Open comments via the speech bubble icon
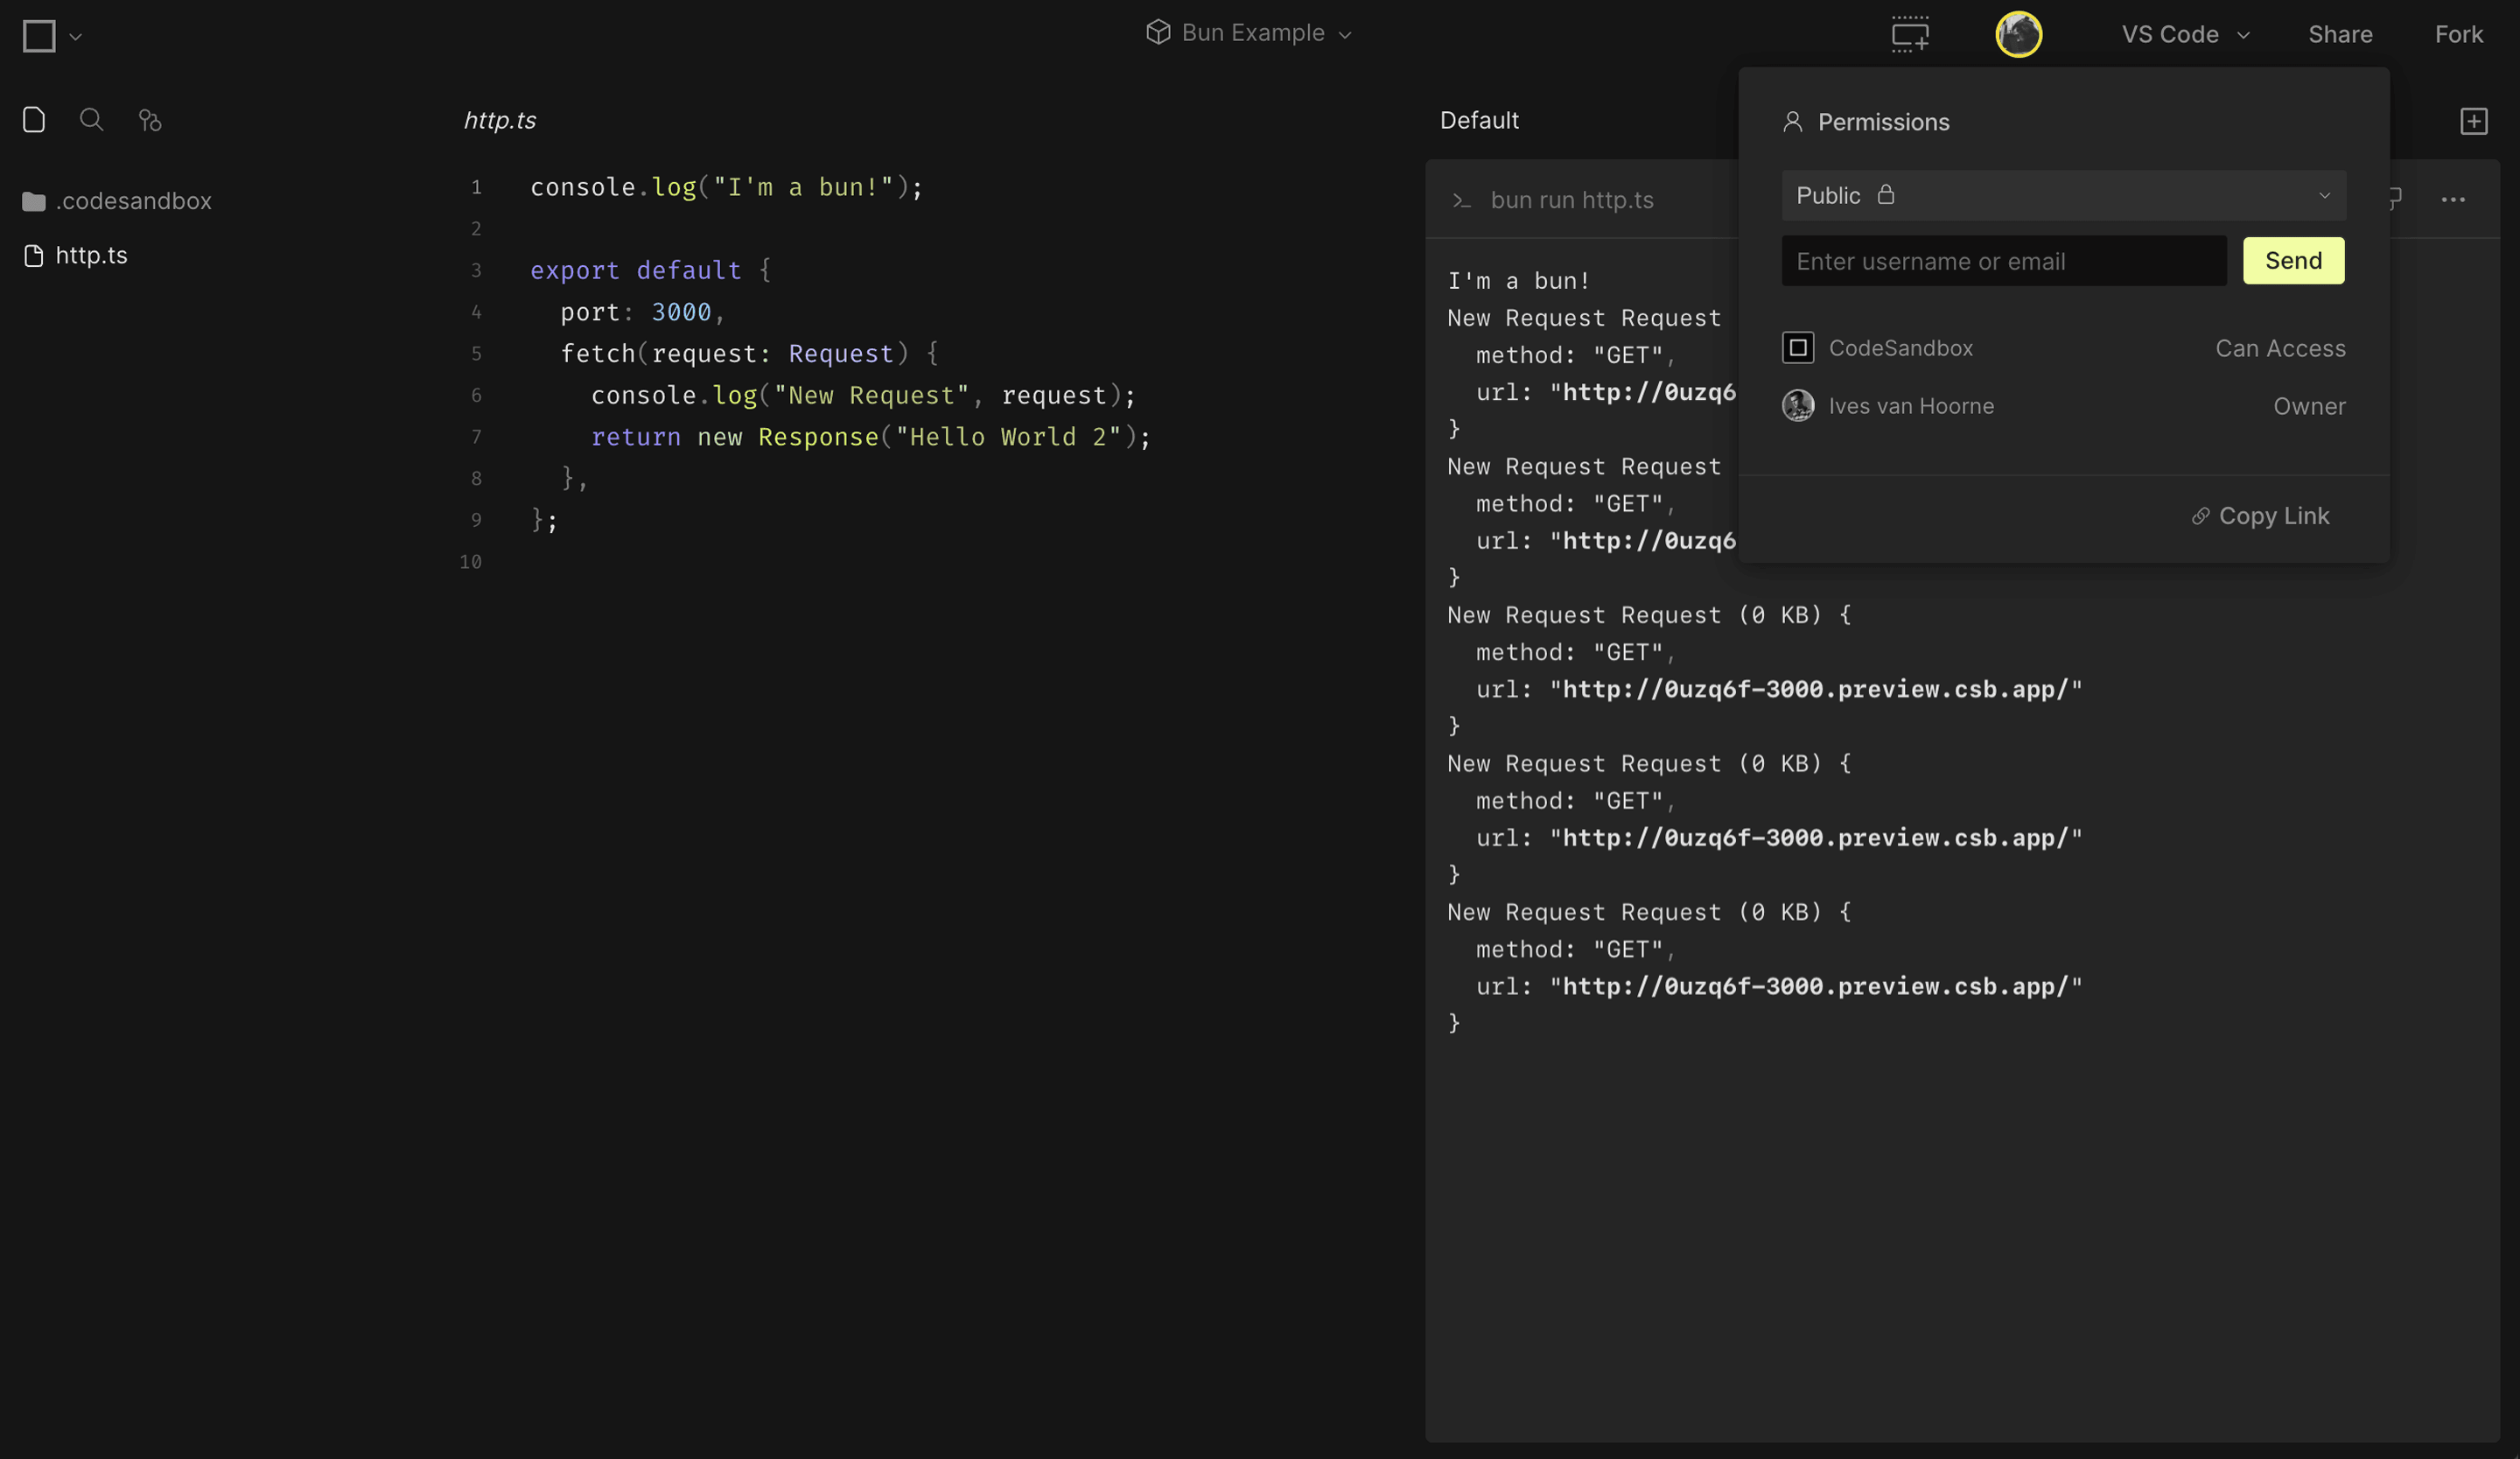The image size is (2520, 1459). pyautogui.click(x=2394, y=199)
